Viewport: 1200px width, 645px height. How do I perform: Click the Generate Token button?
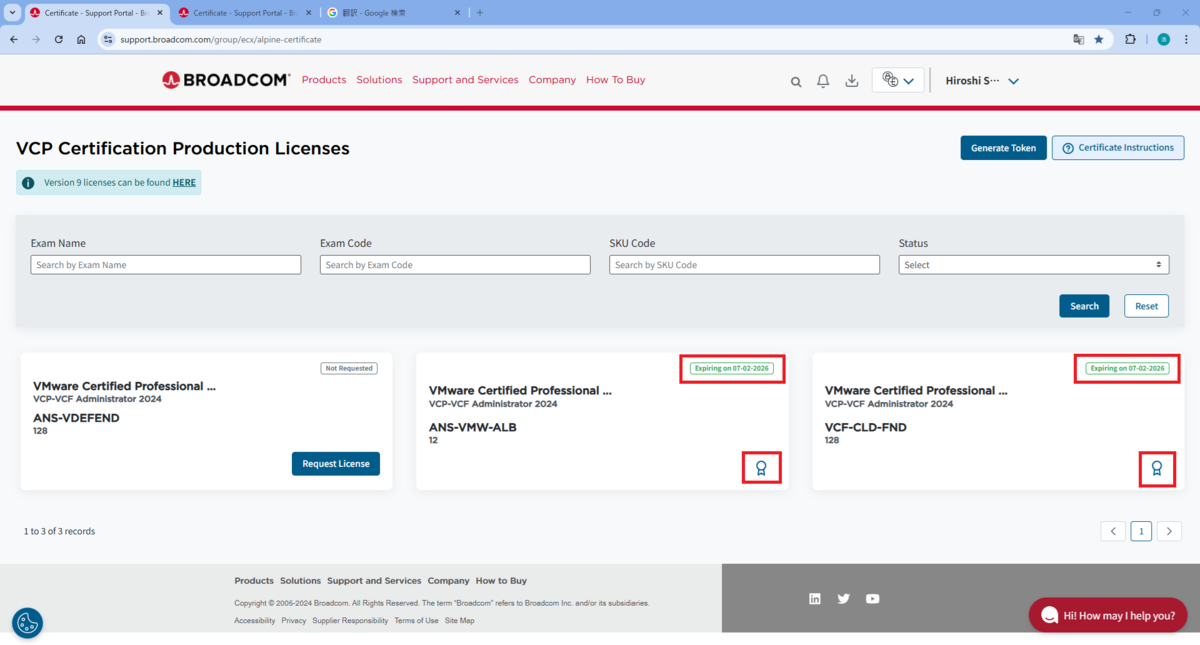point(1003,148)
